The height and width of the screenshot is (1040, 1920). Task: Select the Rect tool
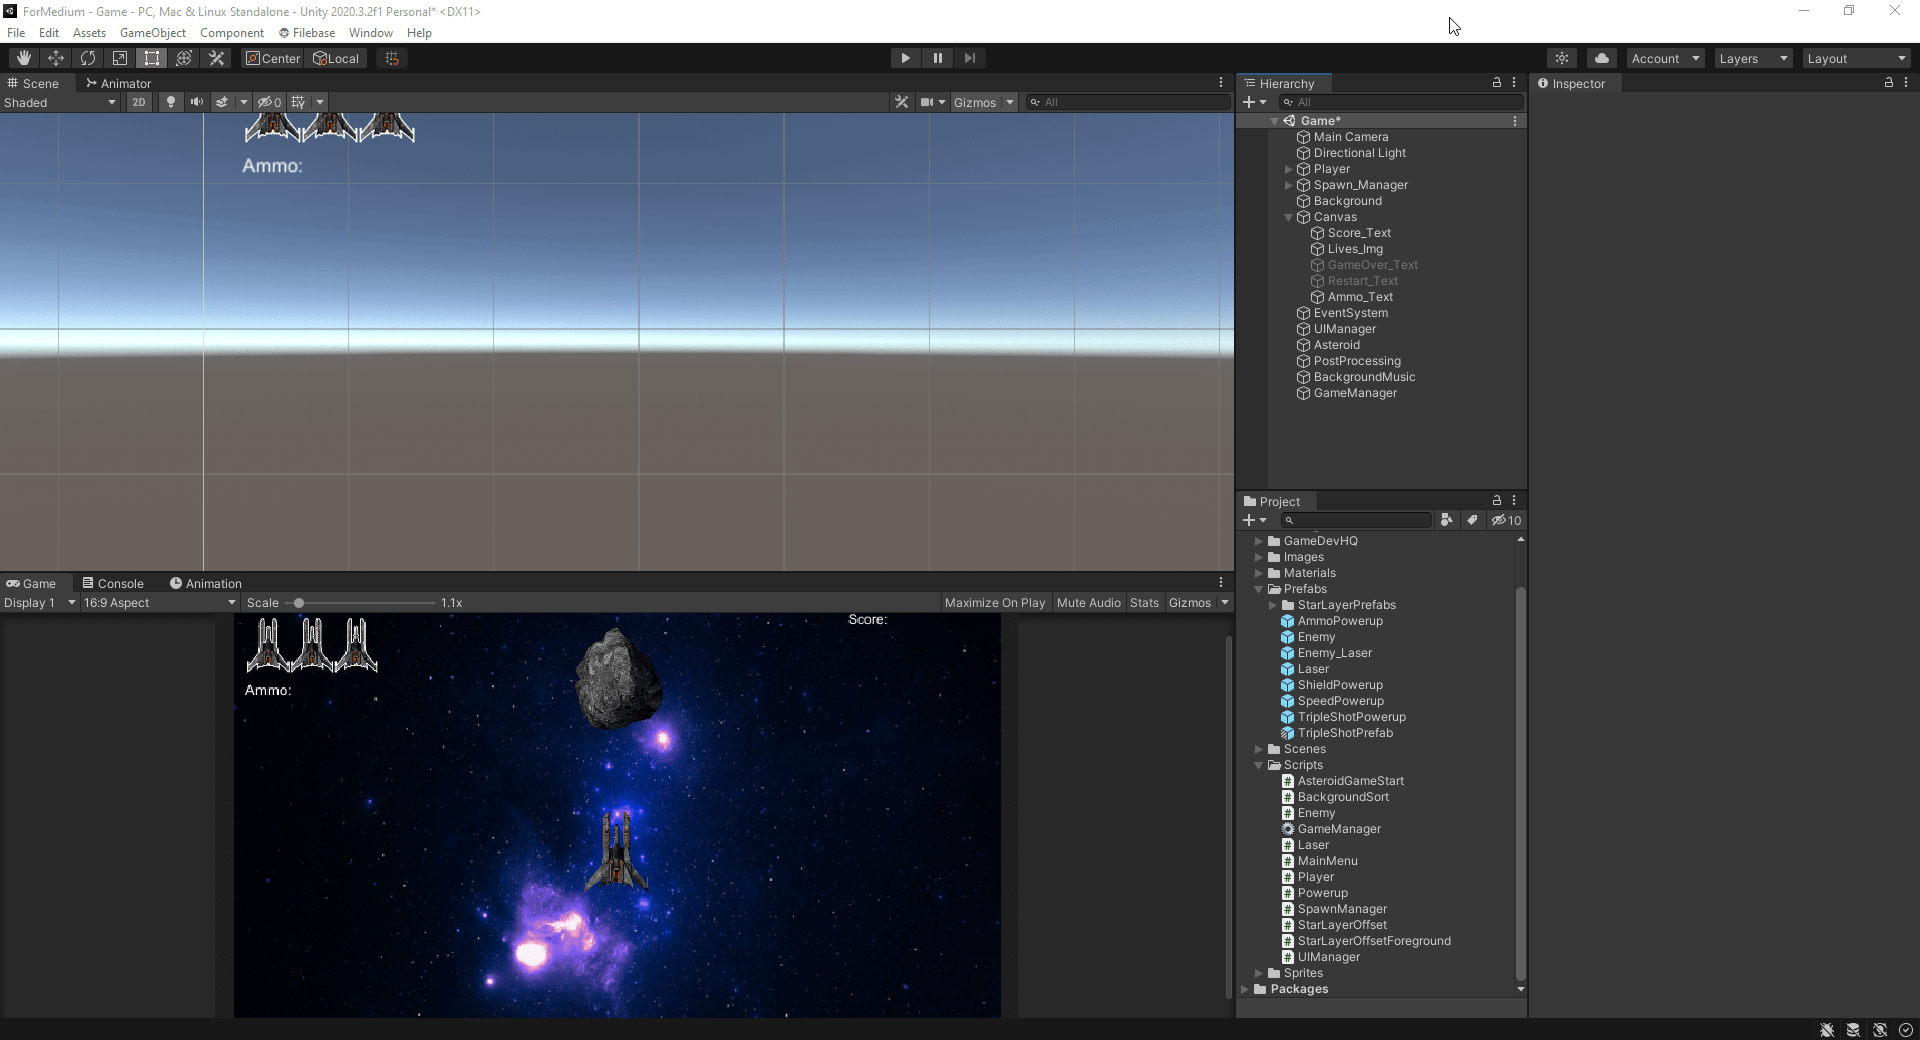point(152,58)
